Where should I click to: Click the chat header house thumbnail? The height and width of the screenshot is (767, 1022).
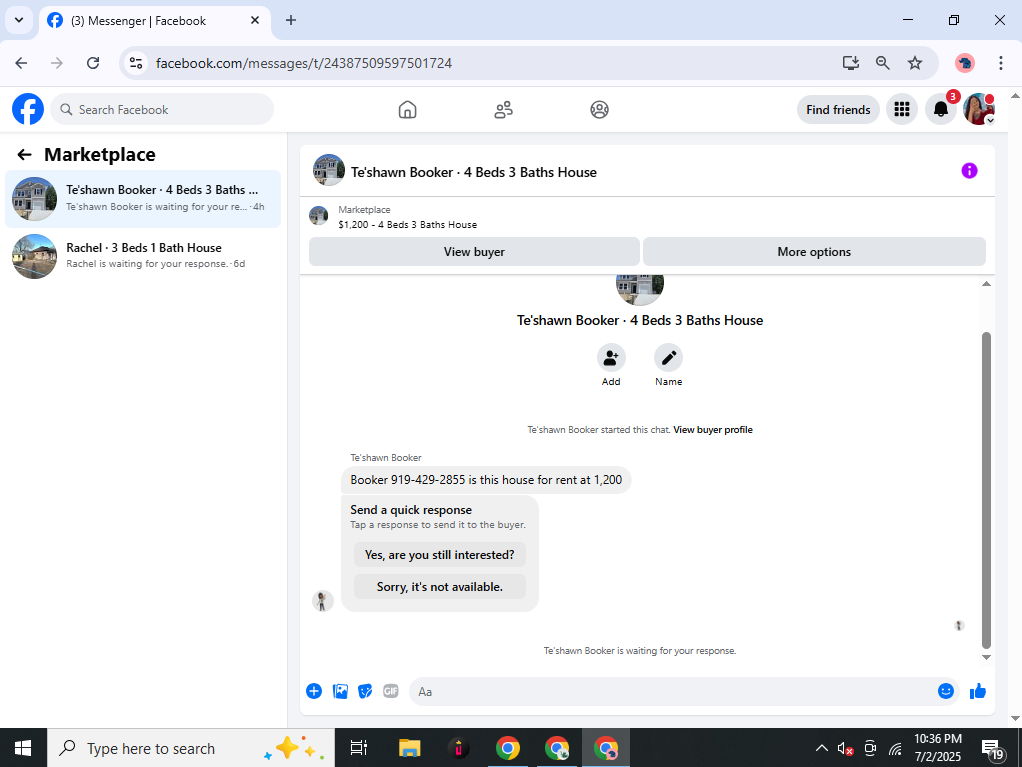328,170
